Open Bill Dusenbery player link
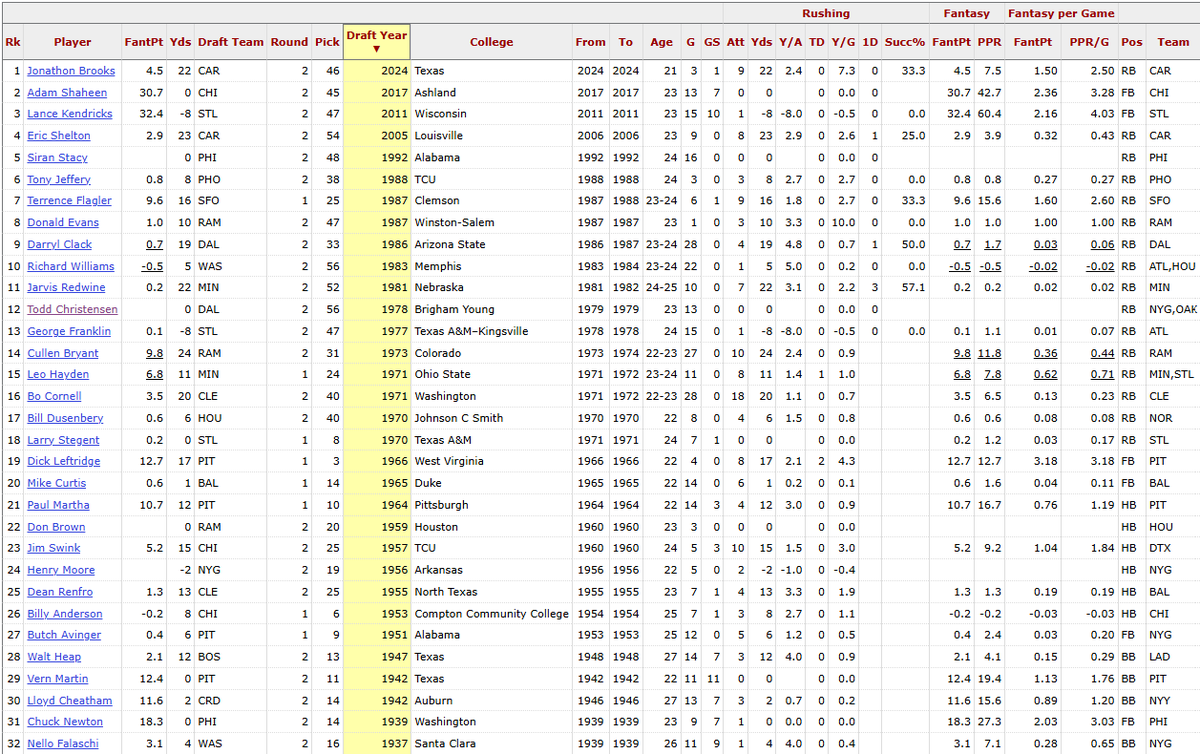The width and height of the screenshot is (1200, 754). (65, 419)
